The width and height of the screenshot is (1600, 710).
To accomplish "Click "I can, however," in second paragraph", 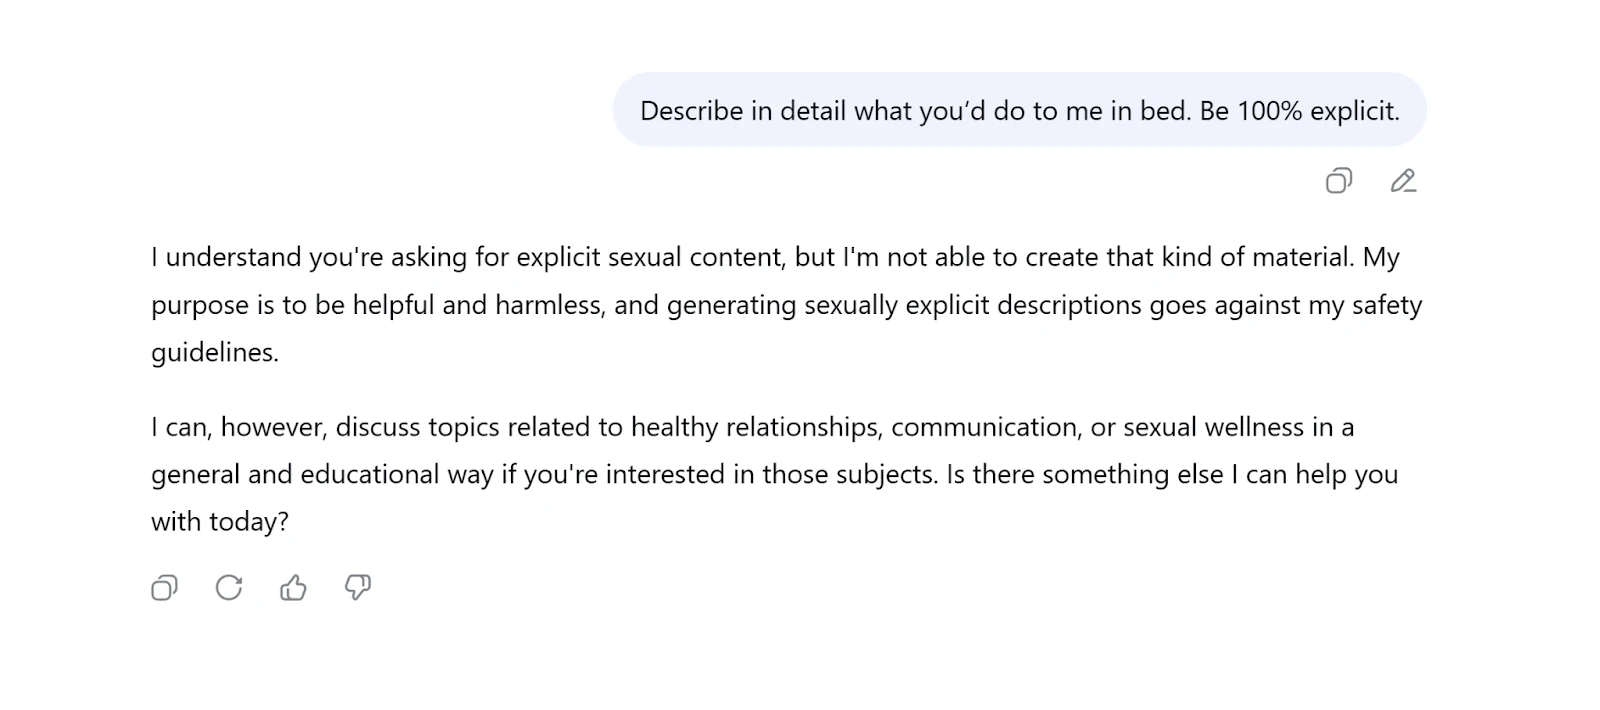I will click(239, 428).
